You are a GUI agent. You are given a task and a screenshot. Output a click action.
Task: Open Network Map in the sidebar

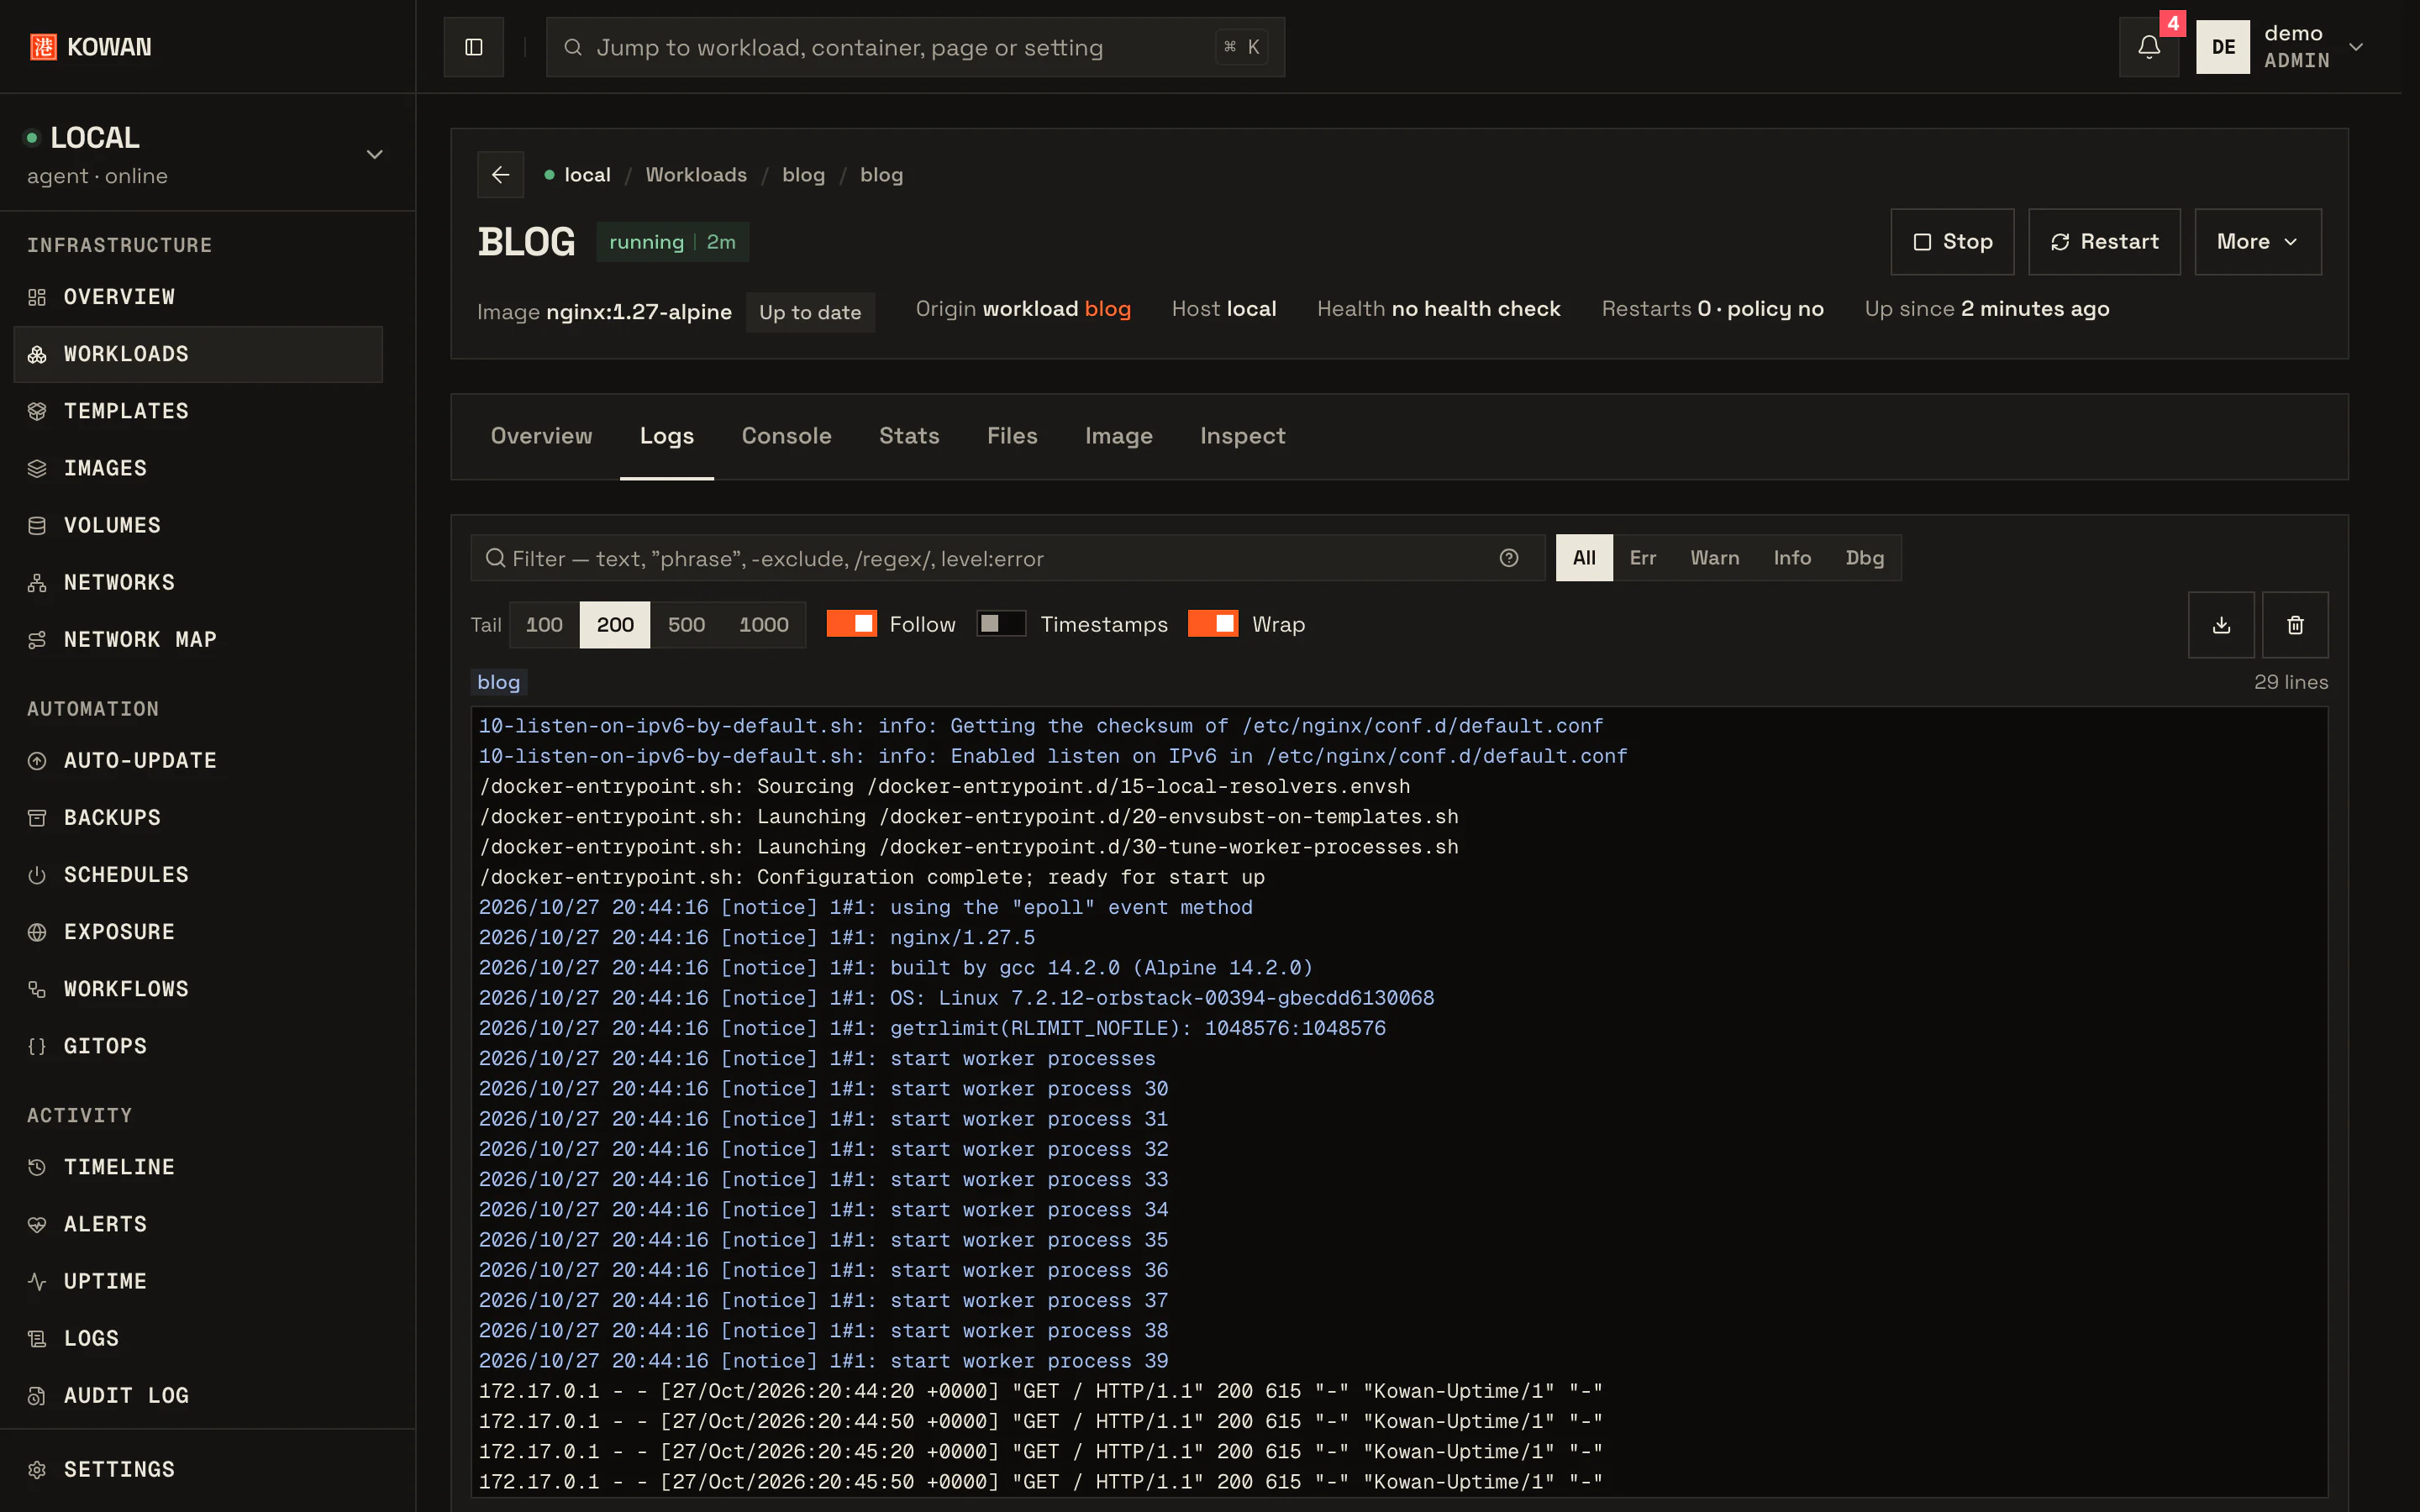[x=198, y=639]
